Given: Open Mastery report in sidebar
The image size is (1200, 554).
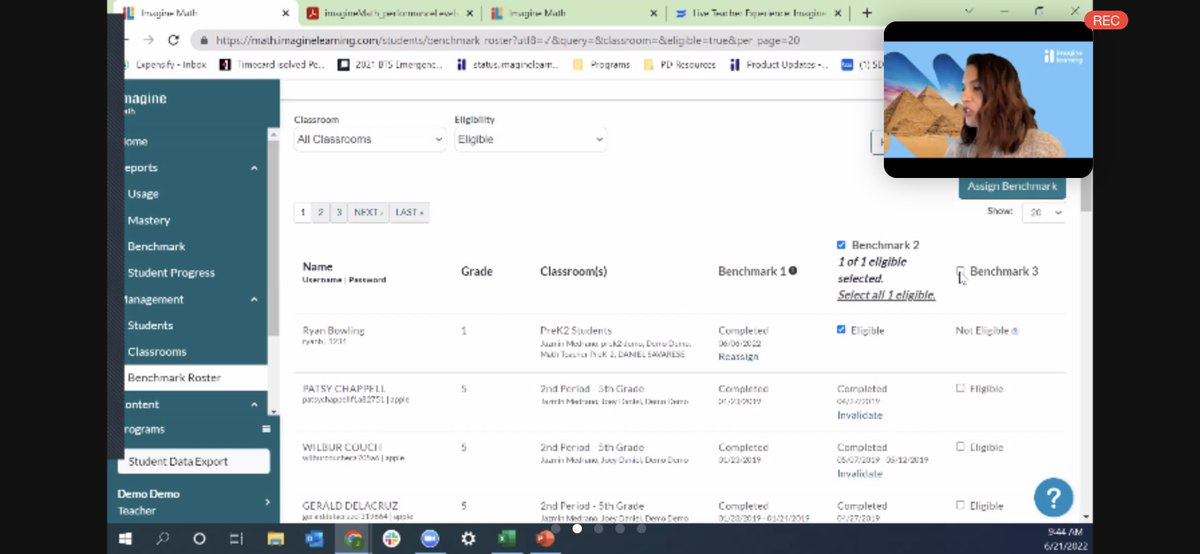Looking at the screenshot, I should (149, 220).
